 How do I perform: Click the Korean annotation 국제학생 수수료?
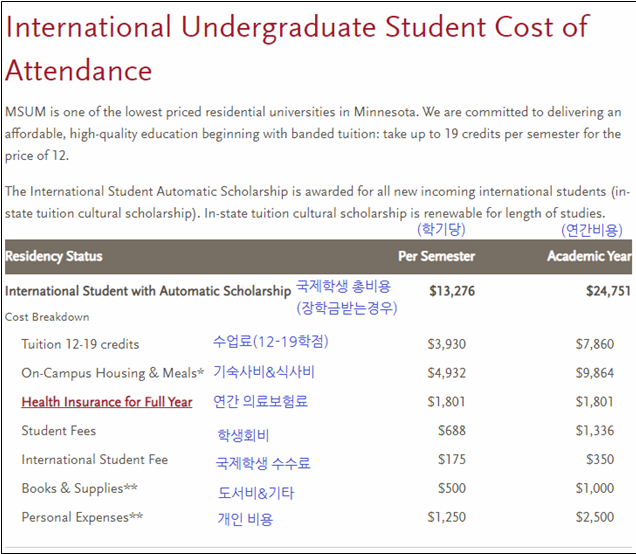click(x=263, y=463)
